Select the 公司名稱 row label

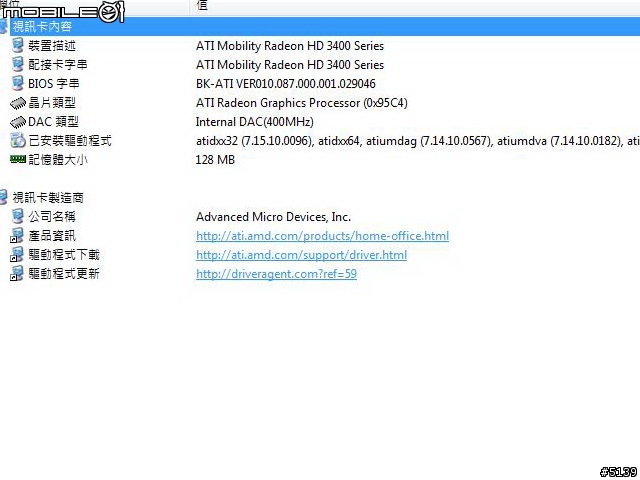pyautogui.click(x=52, y=217)
